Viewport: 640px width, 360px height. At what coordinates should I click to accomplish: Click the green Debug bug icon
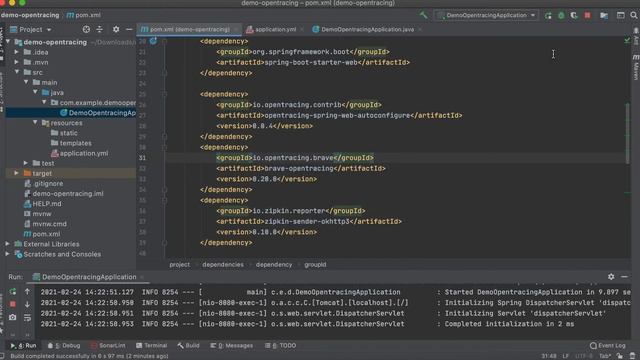click(x=561, y=16)
